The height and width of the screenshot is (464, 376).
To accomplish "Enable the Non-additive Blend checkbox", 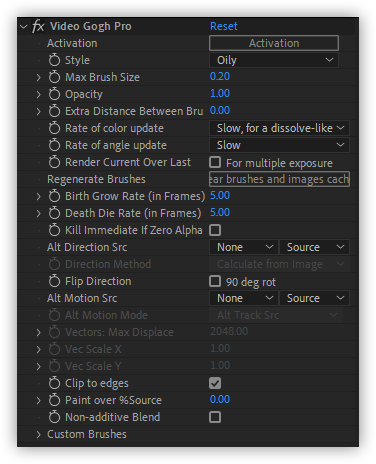I will coord(215,417).
